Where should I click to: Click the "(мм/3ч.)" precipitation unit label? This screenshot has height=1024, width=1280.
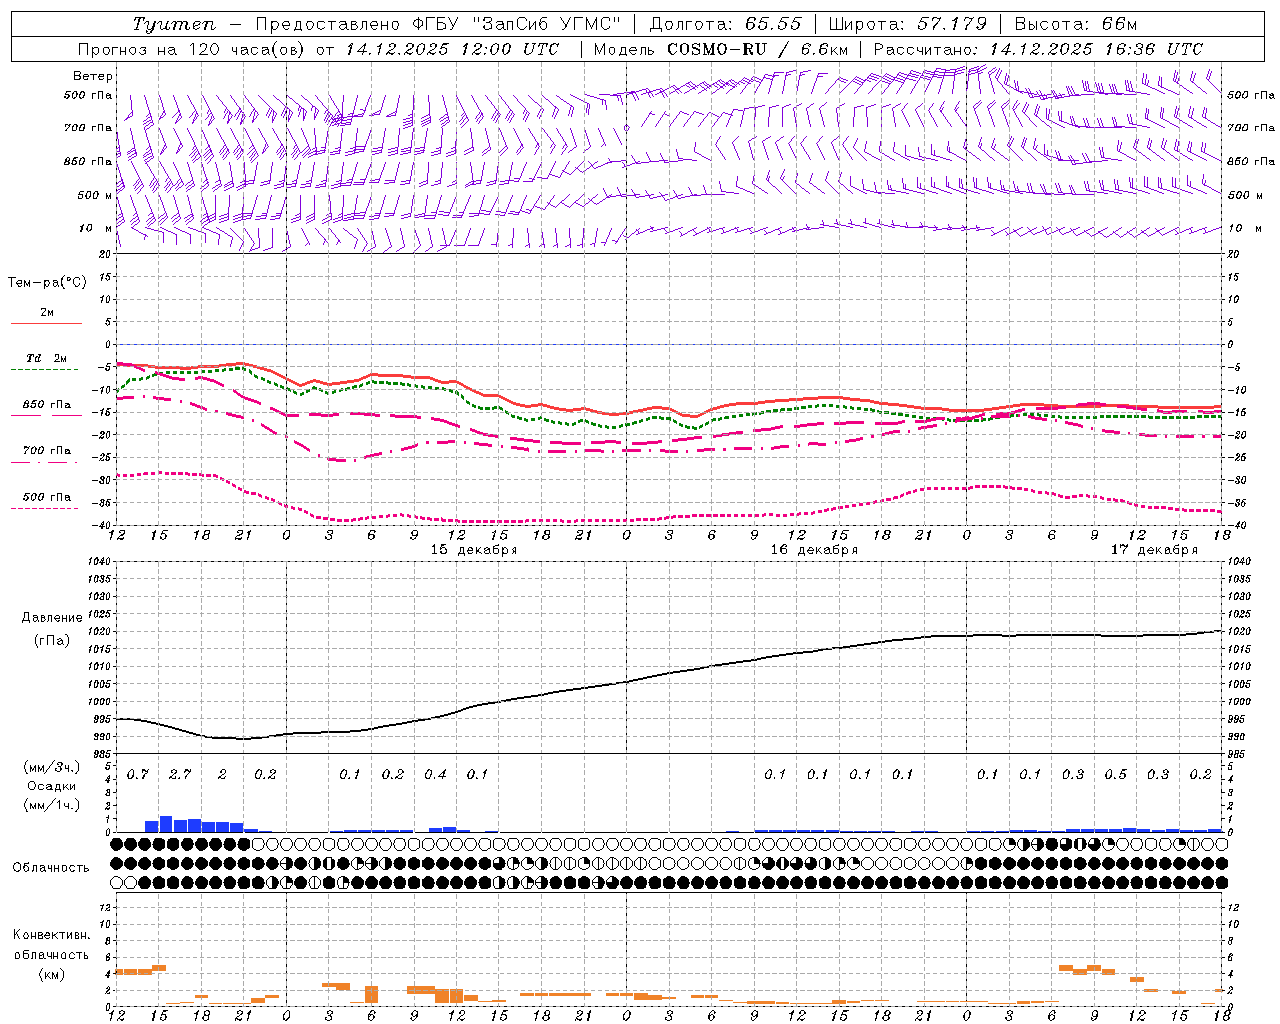pos(52,767)
